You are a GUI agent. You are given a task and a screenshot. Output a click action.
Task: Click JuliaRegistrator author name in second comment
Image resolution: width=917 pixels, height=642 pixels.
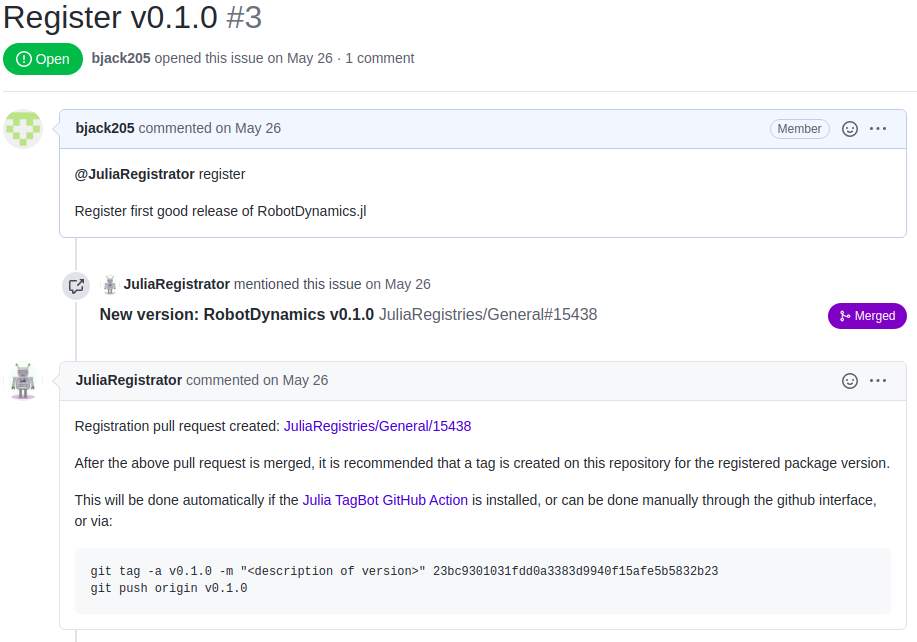(129, 380)
